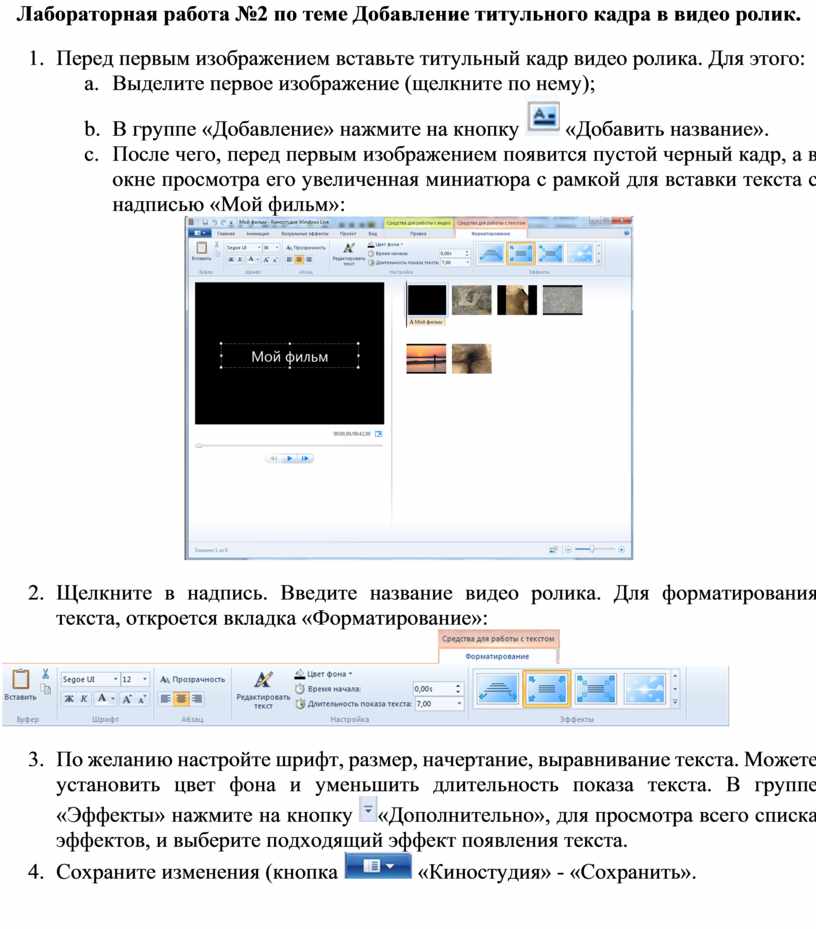Toggle center text alignment in lower ribbon
This screenshot has height=929, width=816.
tap(182, 698)
